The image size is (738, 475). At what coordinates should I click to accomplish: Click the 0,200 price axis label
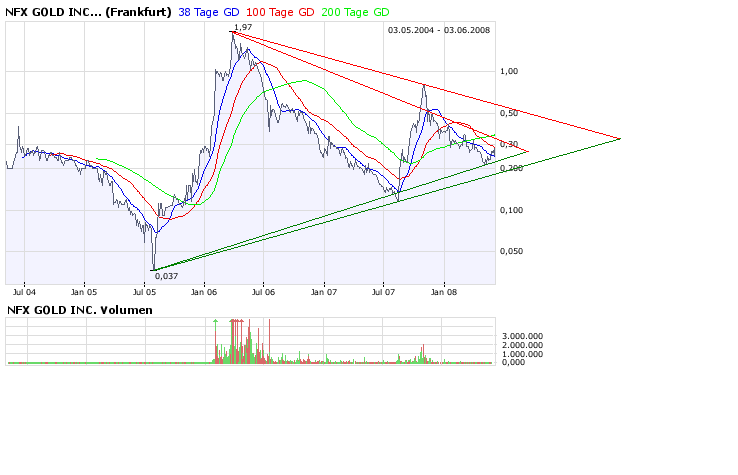click(511, 168)
